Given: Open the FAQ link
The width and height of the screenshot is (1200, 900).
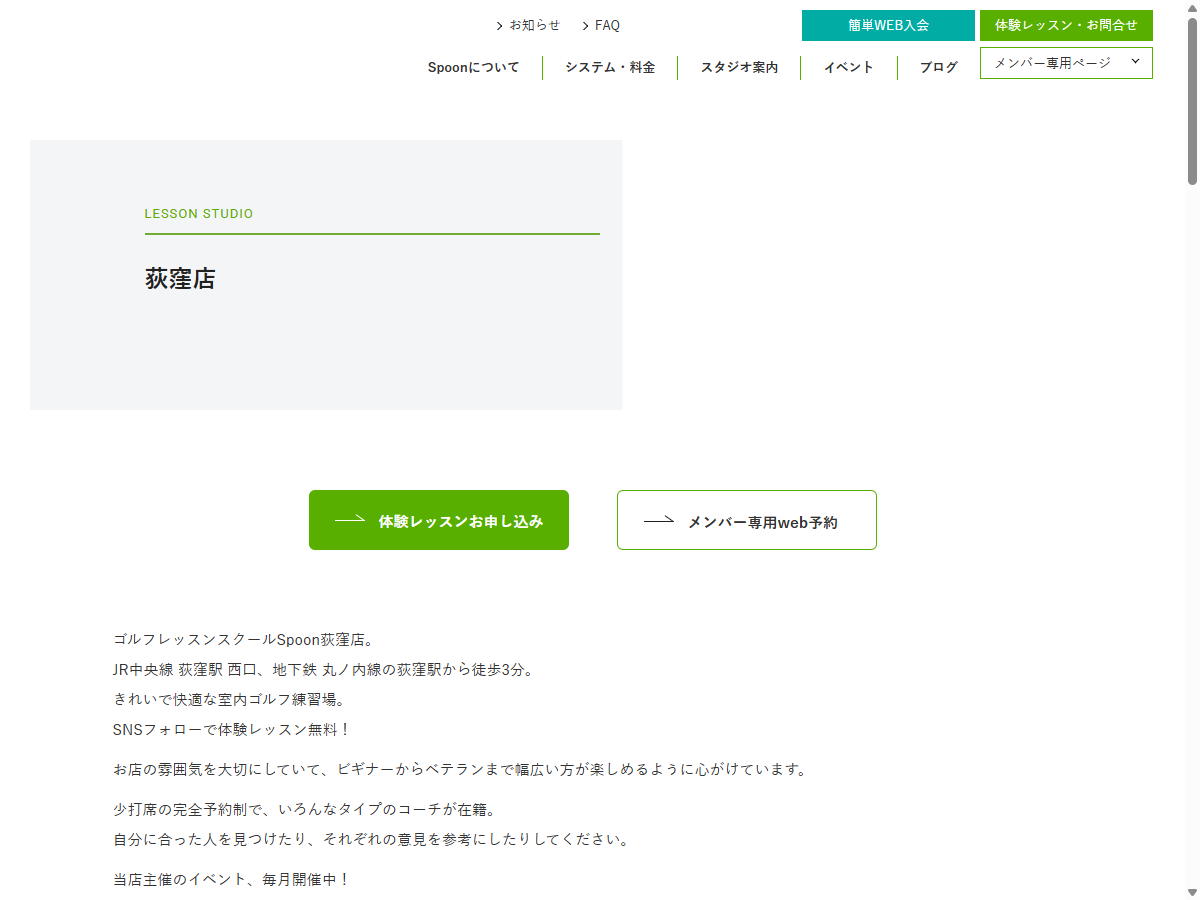Looking at the screenshot, I should click(x=607, y=25).
